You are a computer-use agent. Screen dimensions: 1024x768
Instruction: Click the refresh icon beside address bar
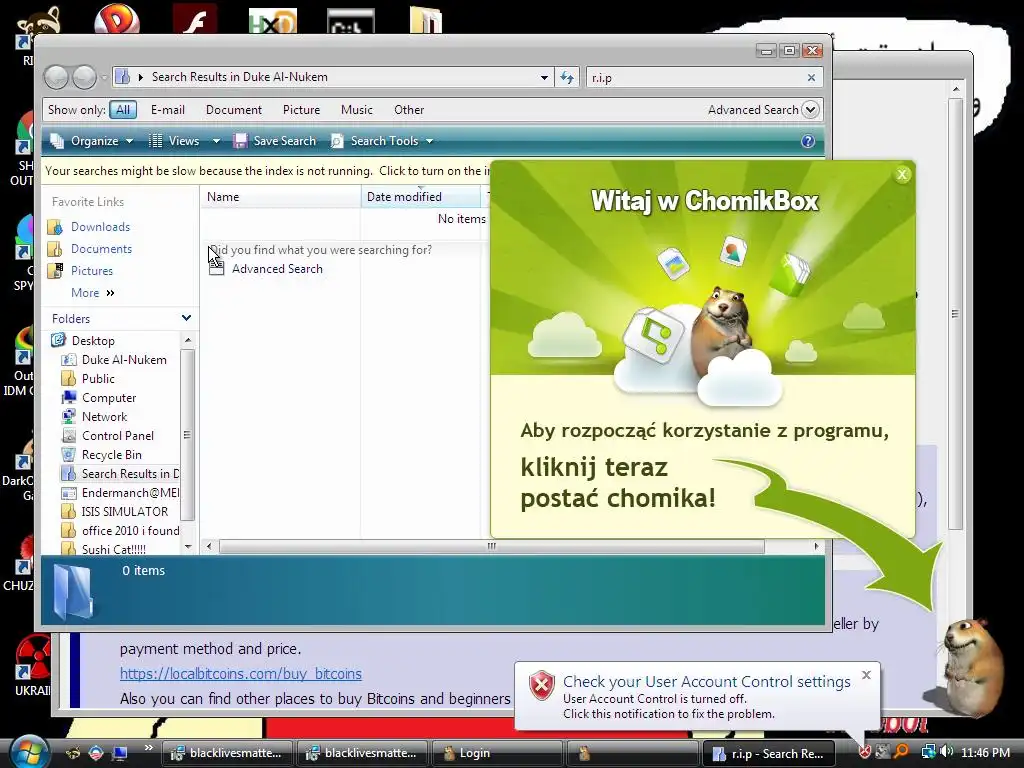point(567,78)
